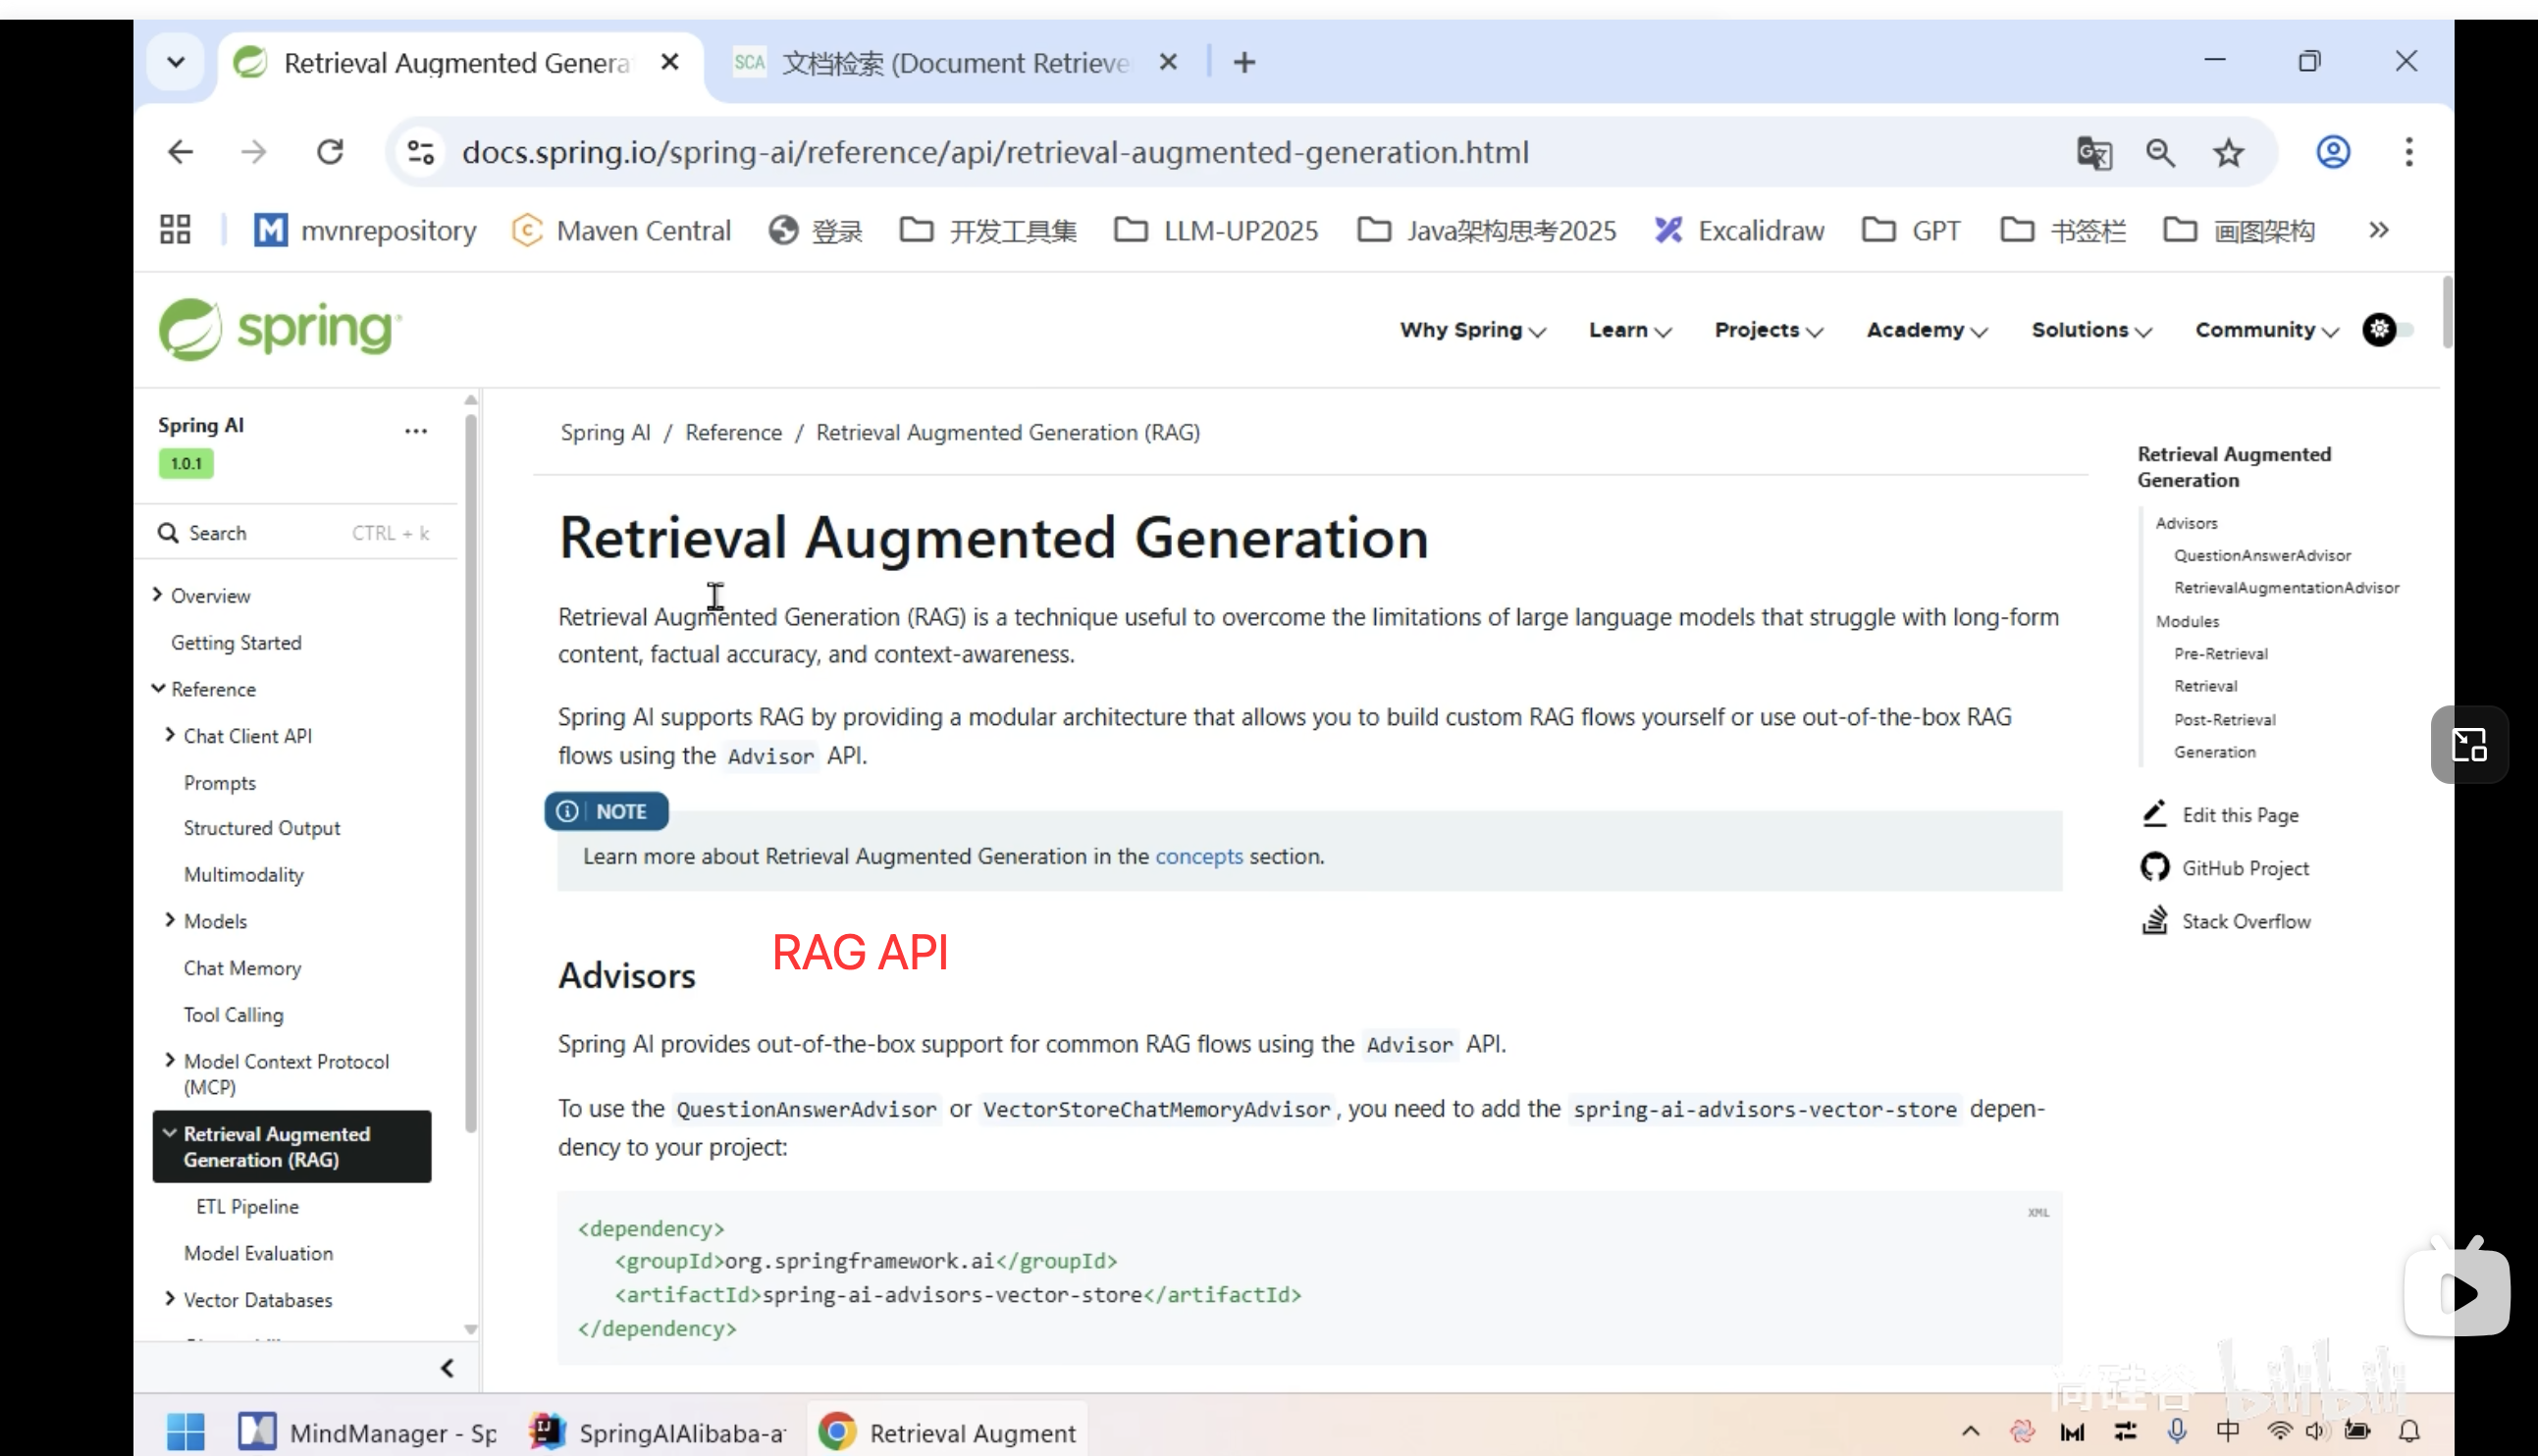
Task: Collapse the left navigation sidebar arrow
Action: 447,1367
